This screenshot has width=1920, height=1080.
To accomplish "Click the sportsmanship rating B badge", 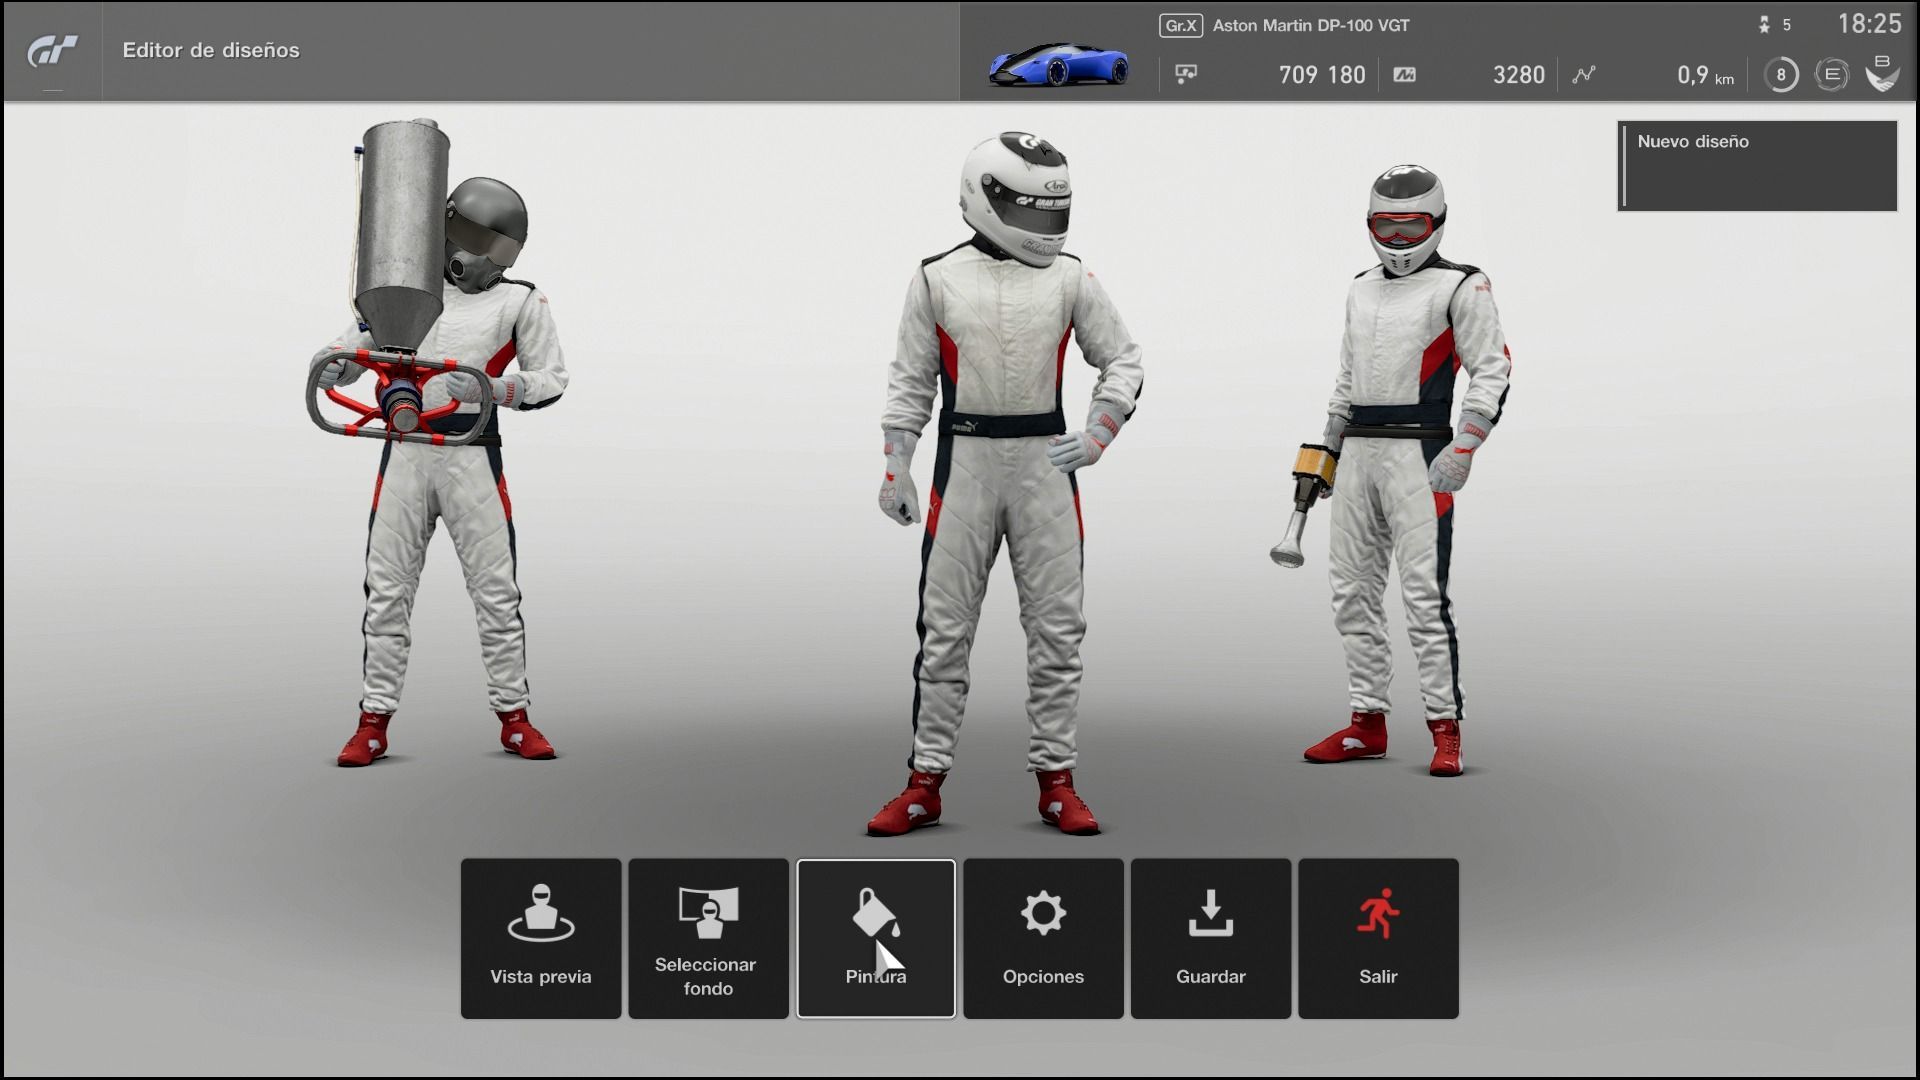I will click(x=1882, y=74).
